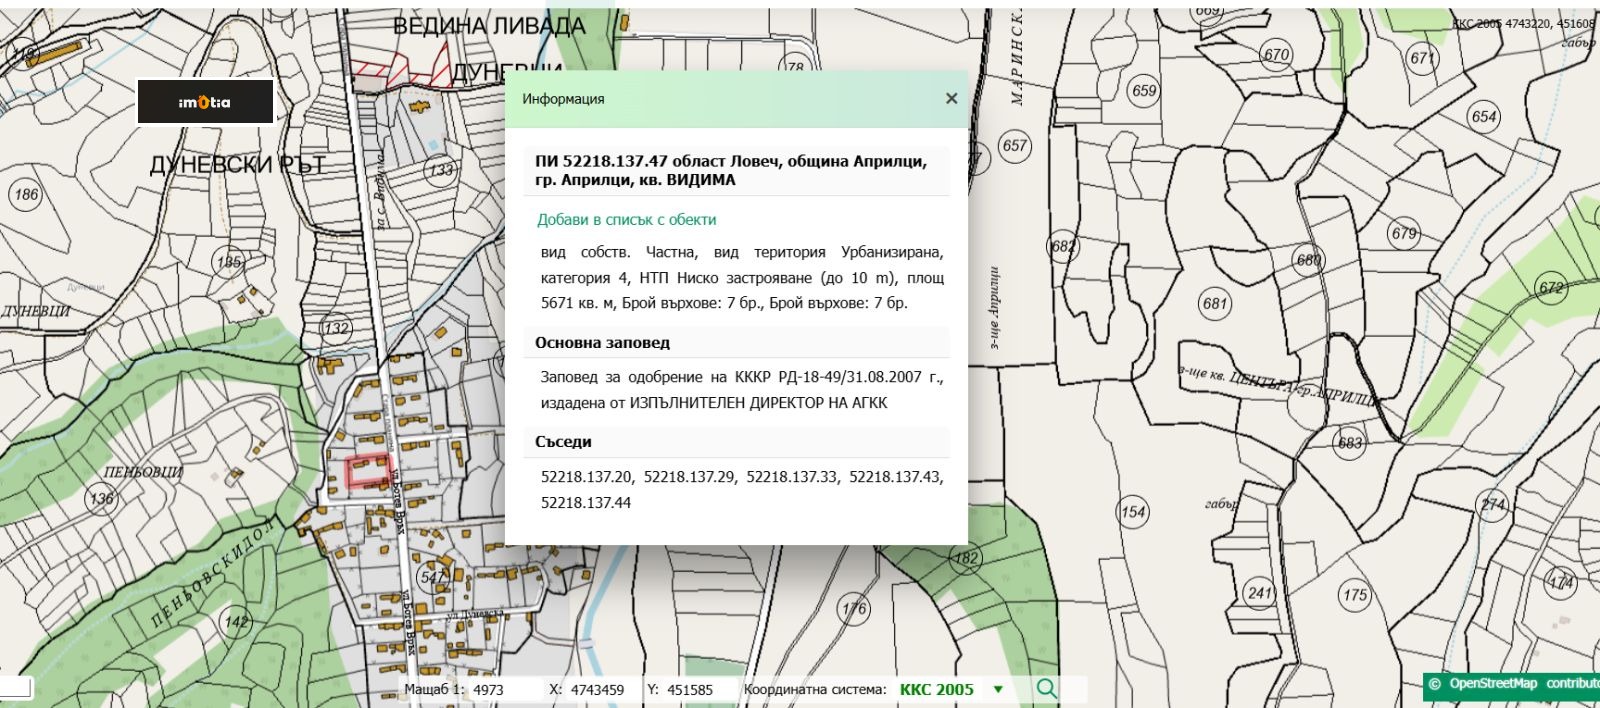Focus the X coordinate field

600,690
